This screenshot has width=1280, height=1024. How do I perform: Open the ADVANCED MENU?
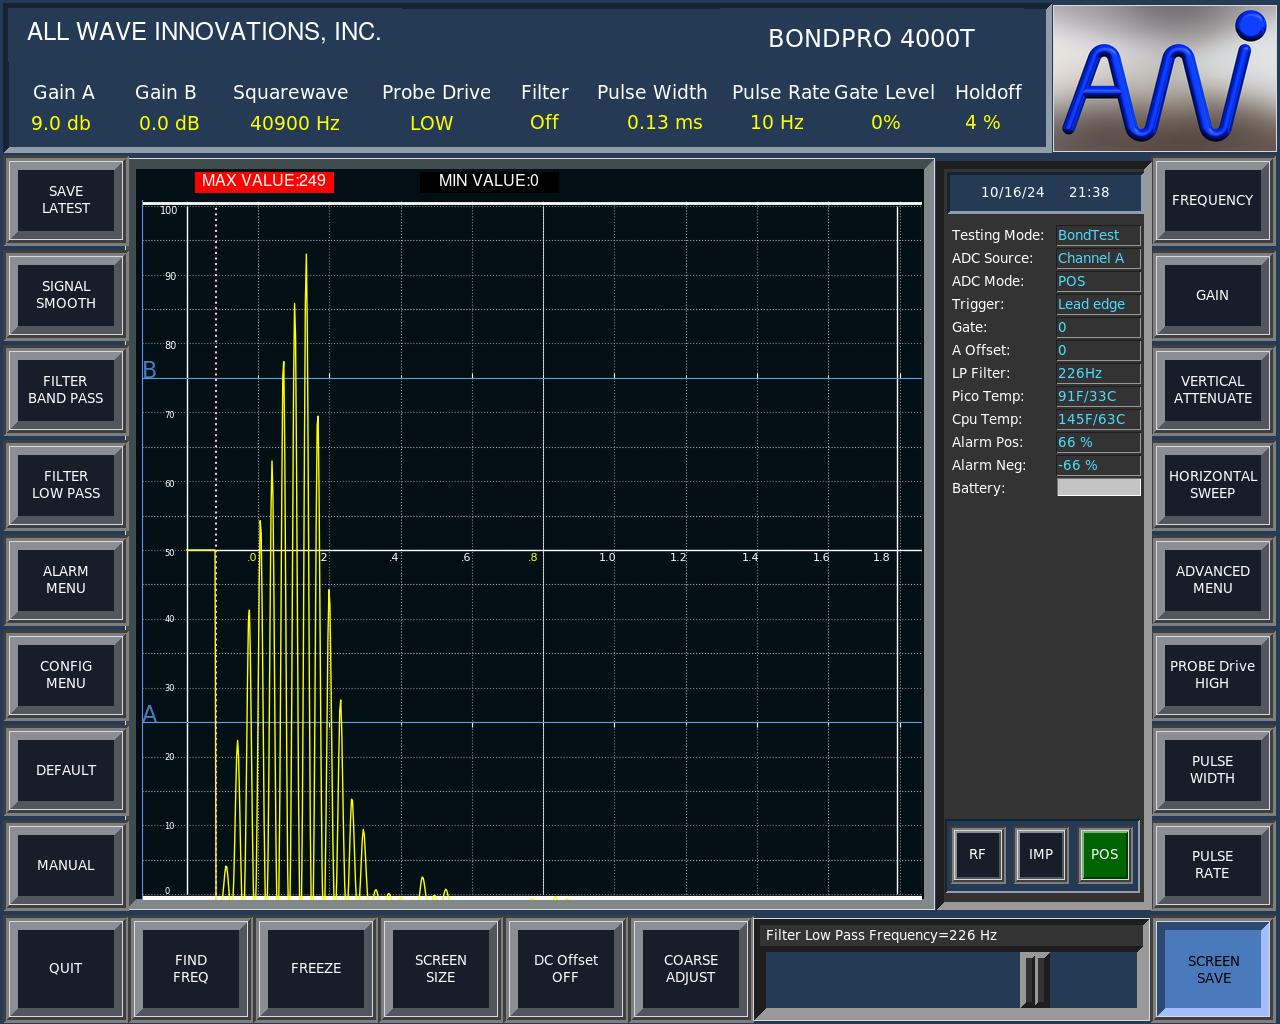(x=1213, y=580)
